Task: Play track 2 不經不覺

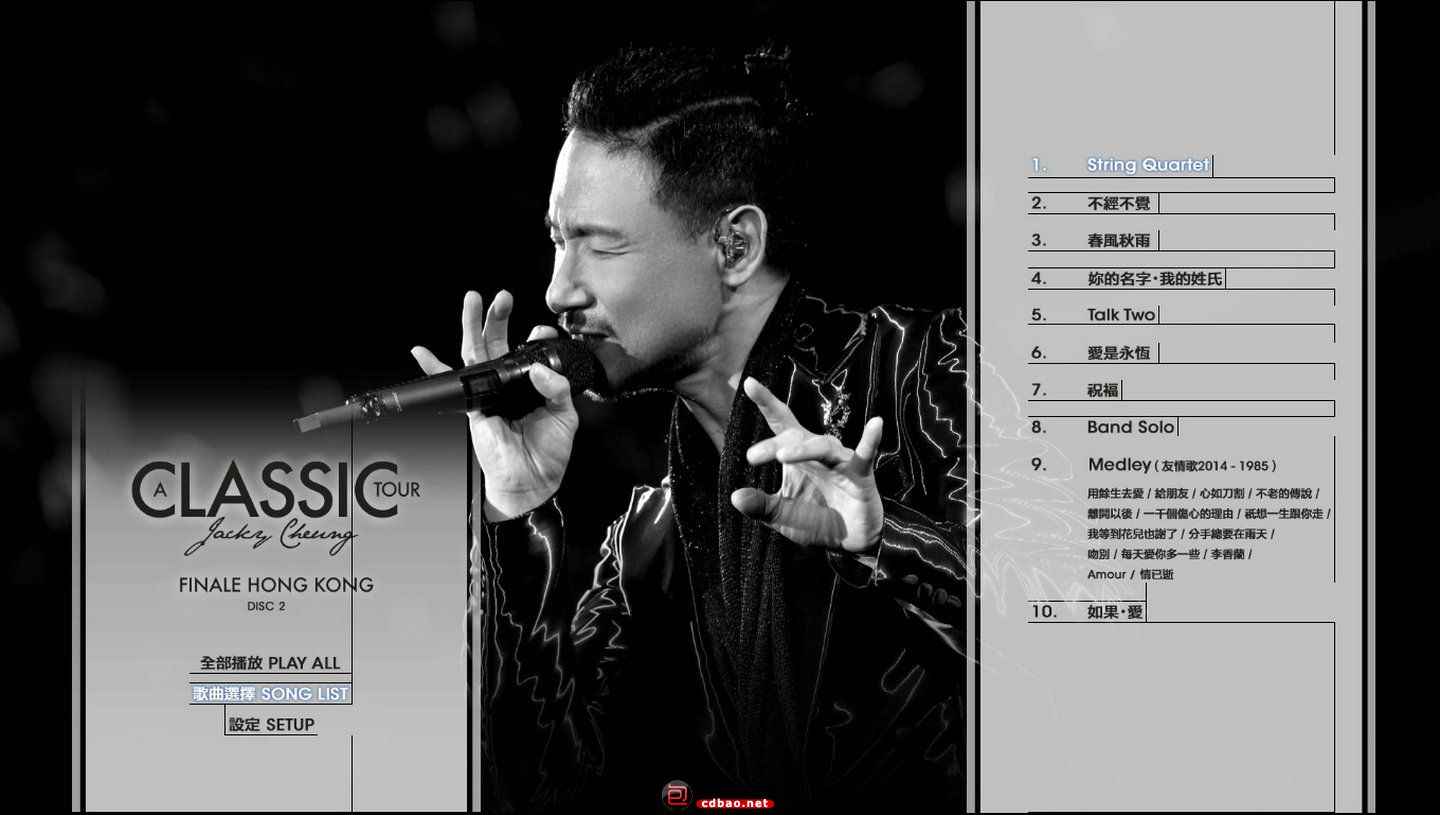Action: coord(1093,203)
